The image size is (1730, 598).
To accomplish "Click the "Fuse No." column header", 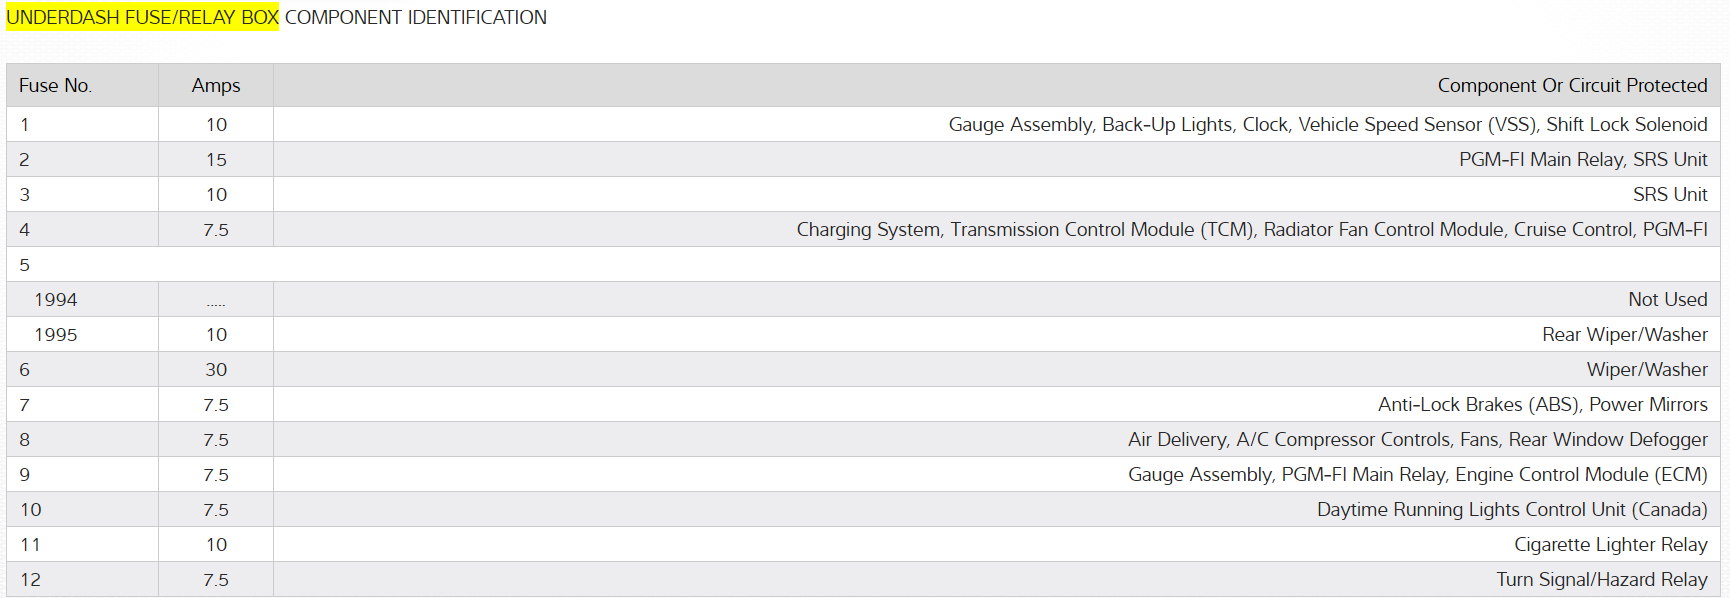I will click(55, 86).
